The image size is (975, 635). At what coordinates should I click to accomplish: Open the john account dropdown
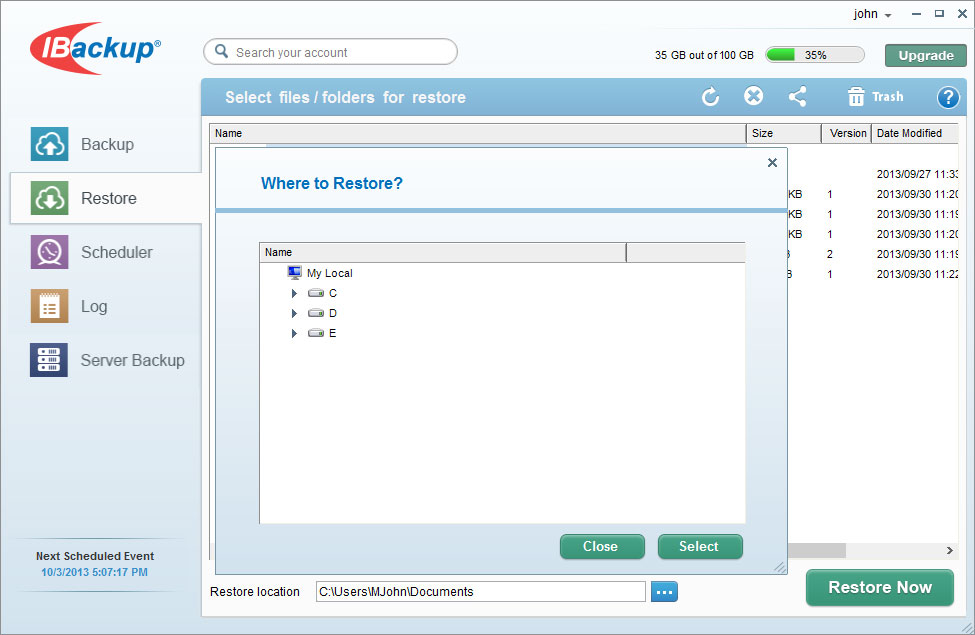pyautogui.click(x=871, y=14)
